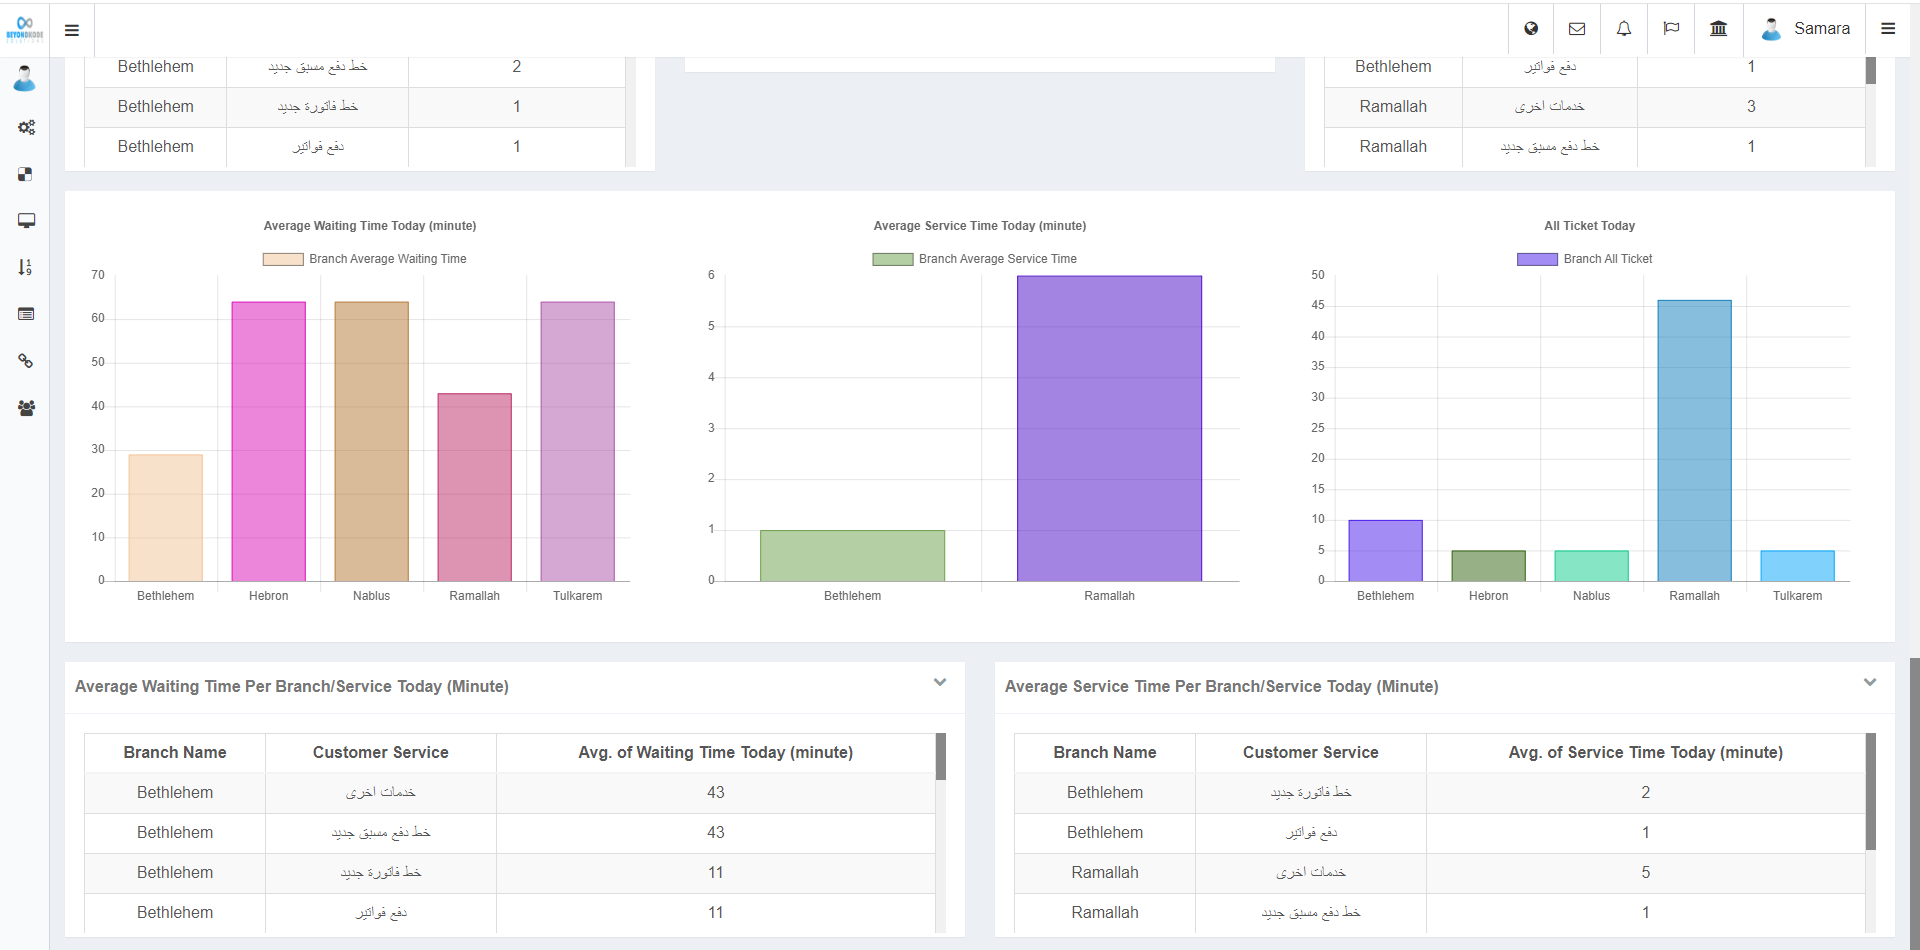Viewport: 1920px width, 950px height.
Task: Open the globe language icon
Action: pos(1531,29)
